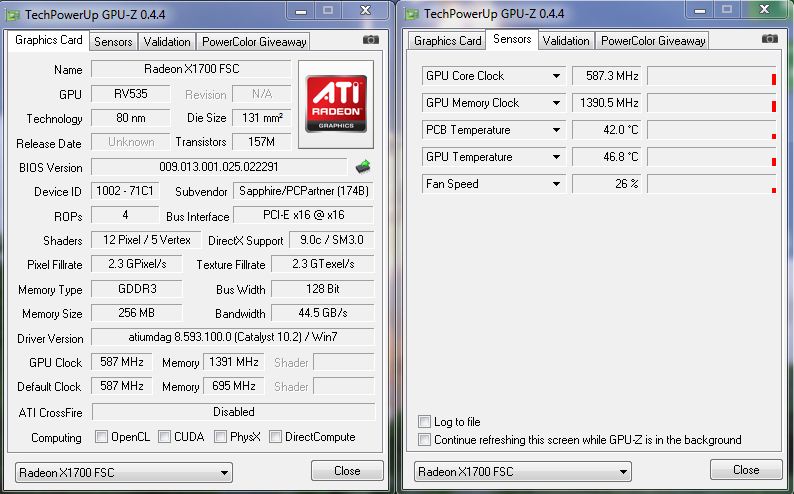Viewport: 794px width, 494px height.
Task: Click the PCB Temperature history graph
Action: pyautogui.click(x=711, y=130)
